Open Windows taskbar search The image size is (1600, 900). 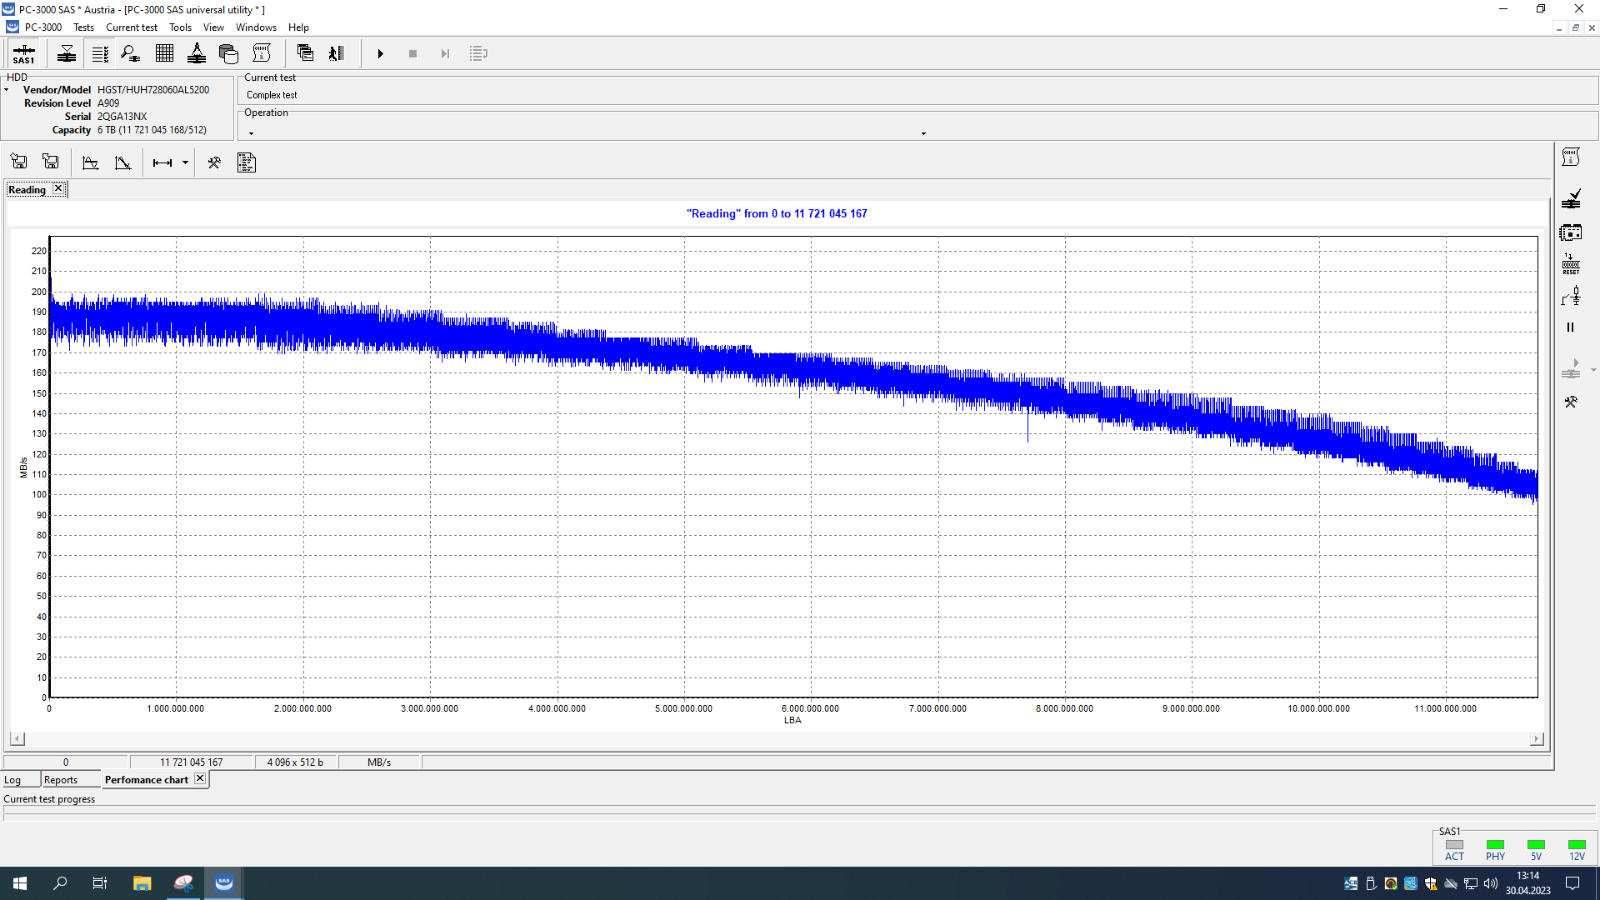[x=60, y=883]
